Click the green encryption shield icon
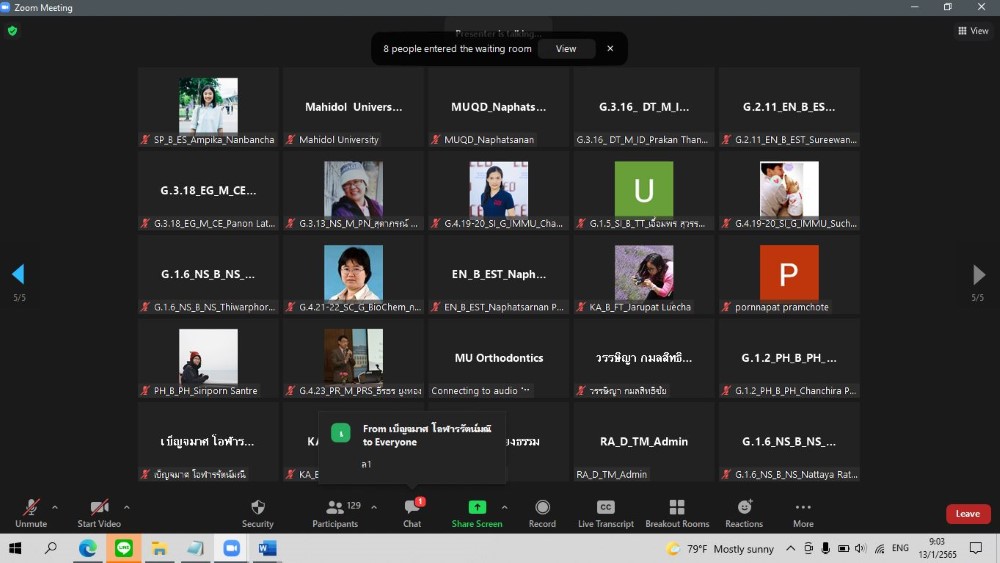Viewport: 1000px width, 563px height. (12, 31)
